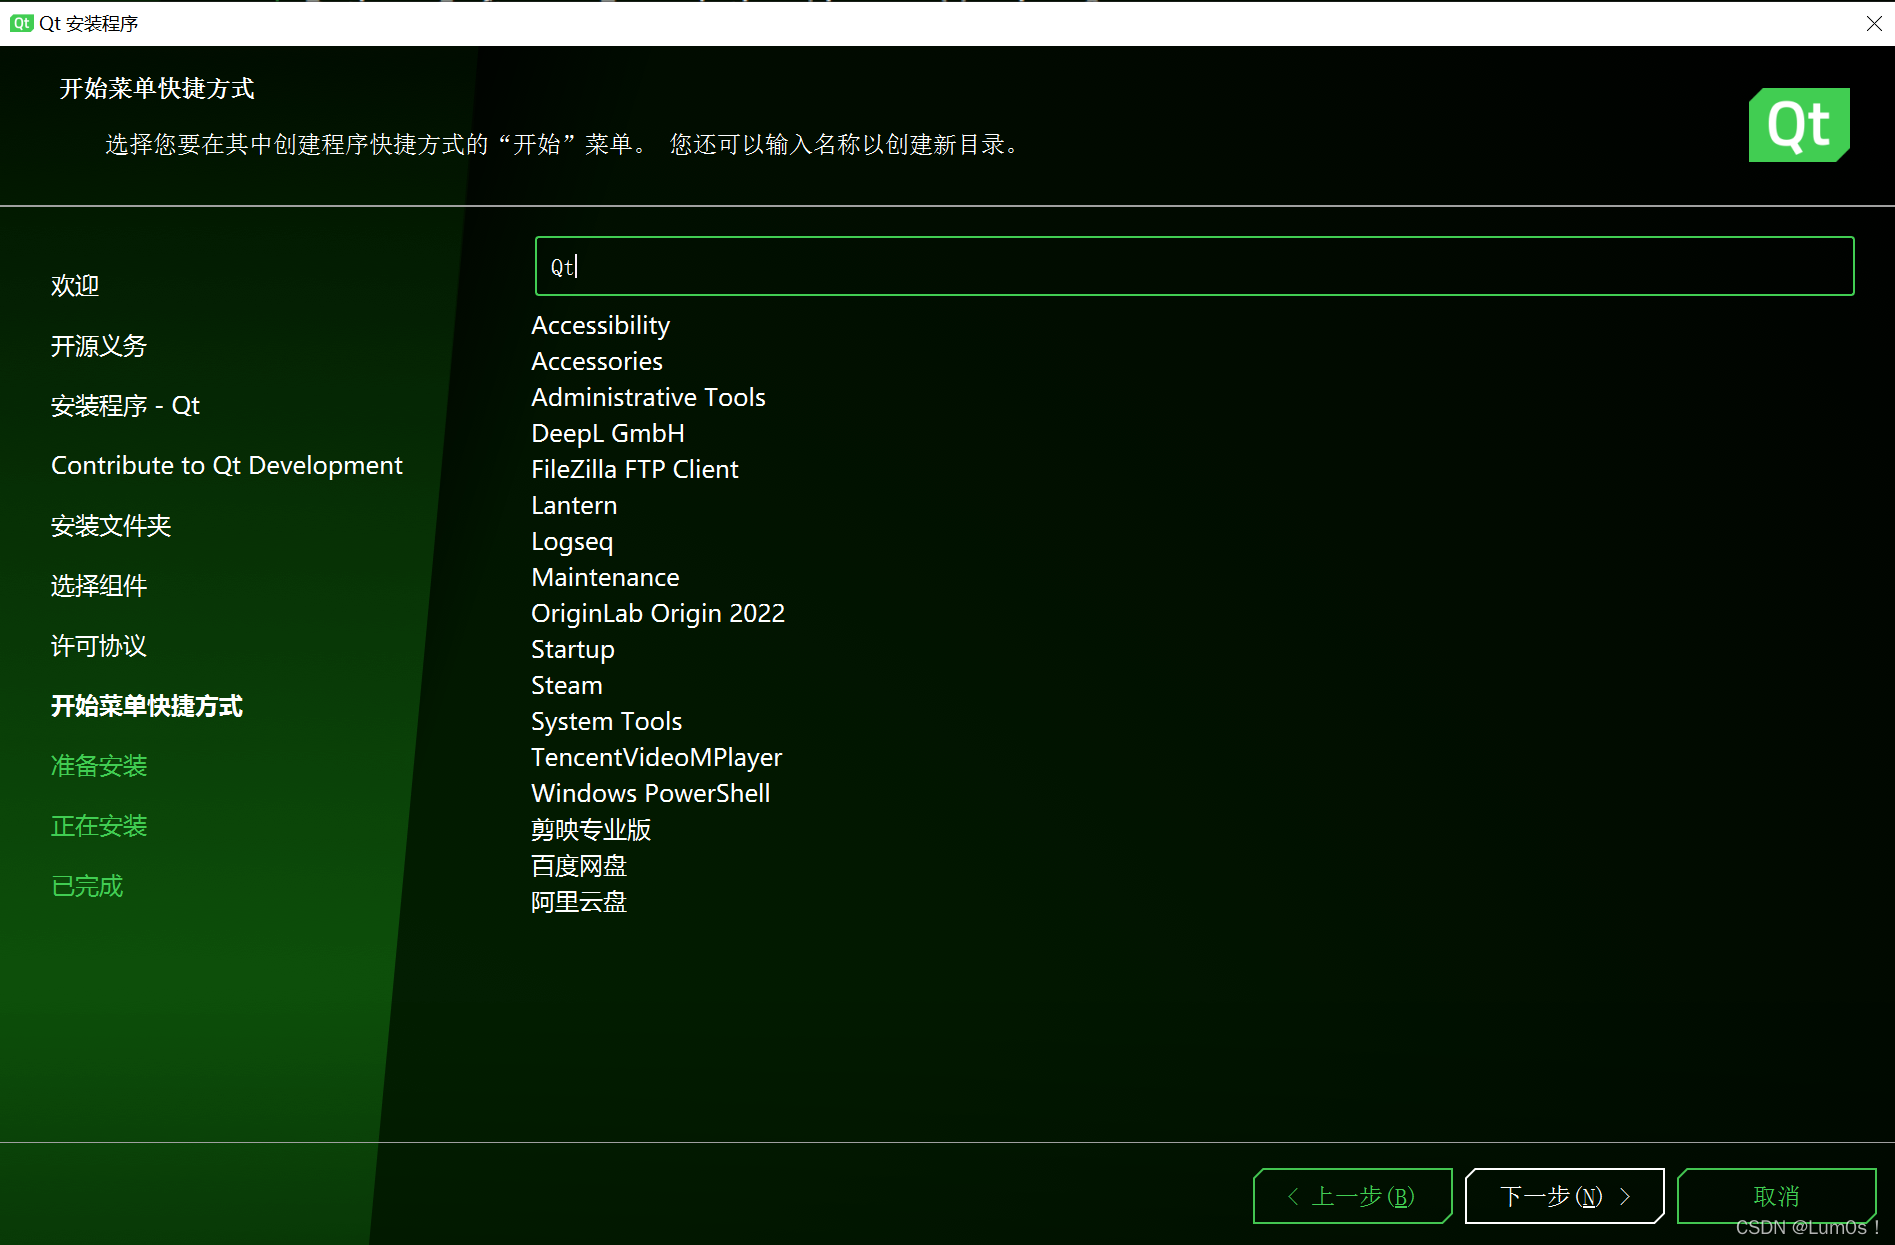The height and width of the screenshot is (1245, 1895).
Task: Close the Qt installer window
Action: pyautogui.click(x=1874, y=23)
